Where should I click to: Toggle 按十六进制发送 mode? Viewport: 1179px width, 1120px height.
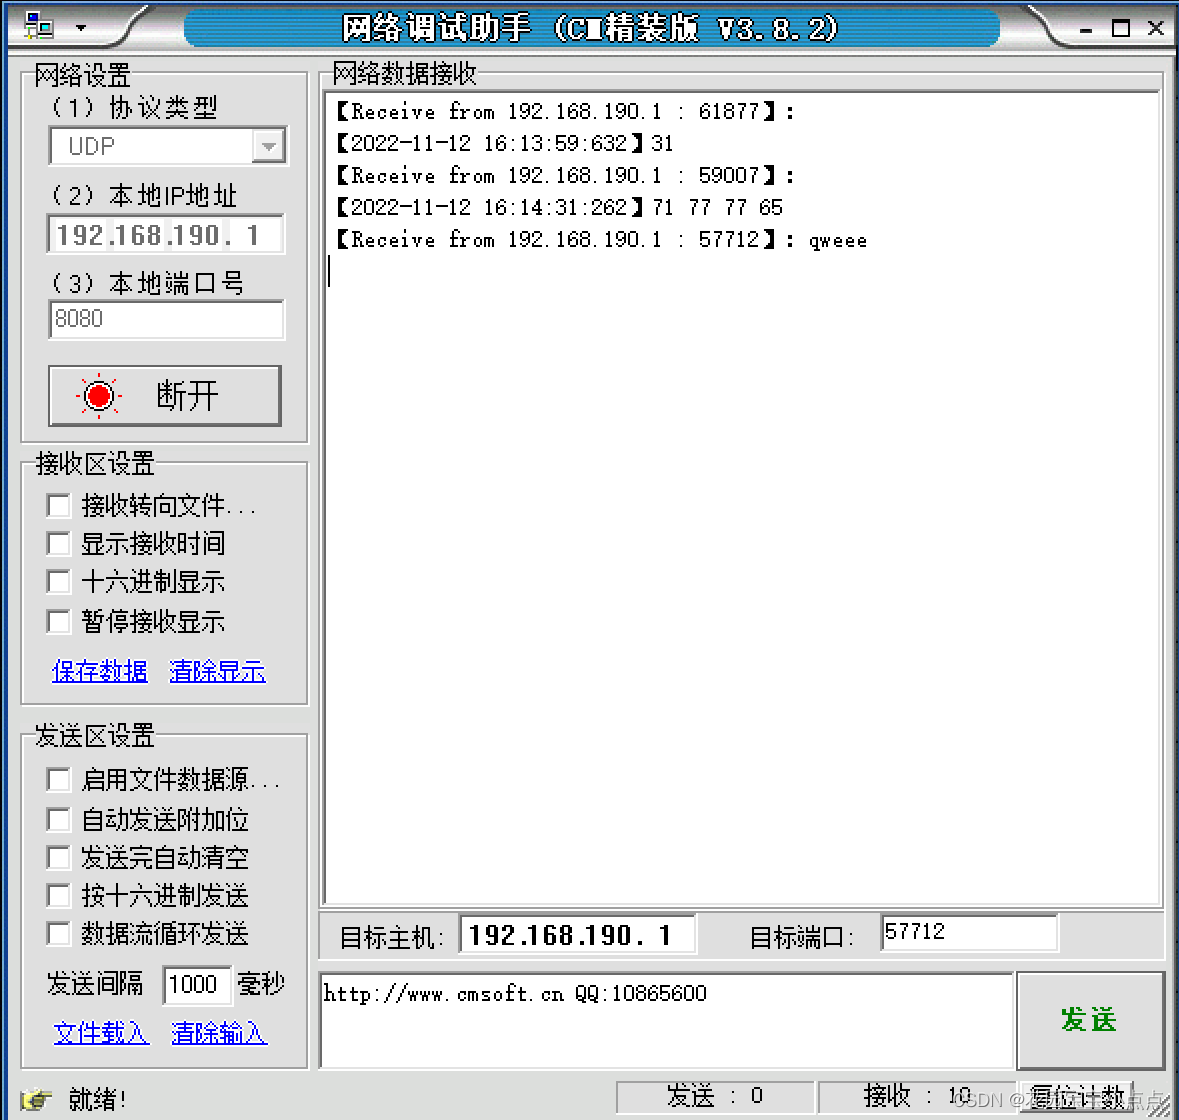58,895
